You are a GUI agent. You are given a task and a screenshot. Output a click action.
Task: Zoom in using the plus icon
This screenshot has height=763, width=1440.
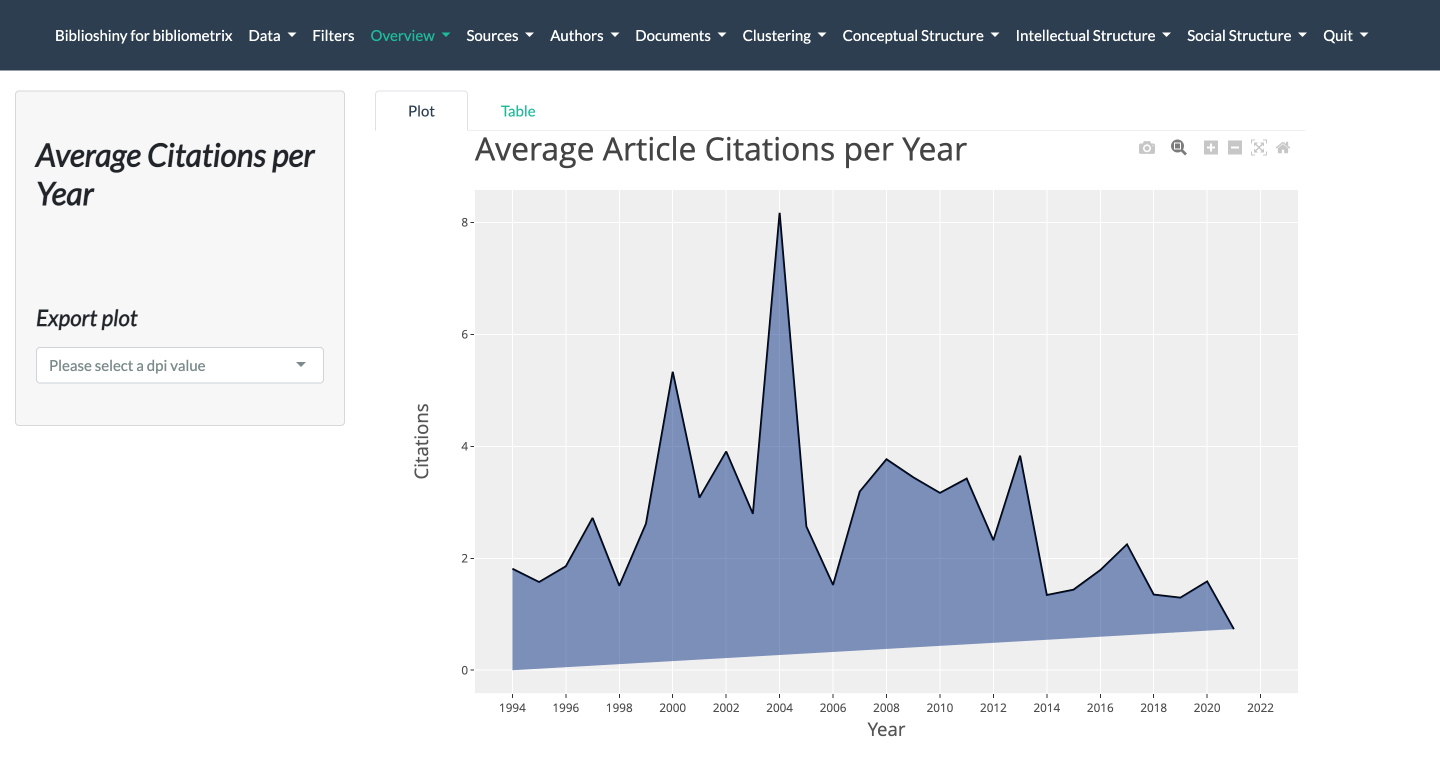point(1210,148)
